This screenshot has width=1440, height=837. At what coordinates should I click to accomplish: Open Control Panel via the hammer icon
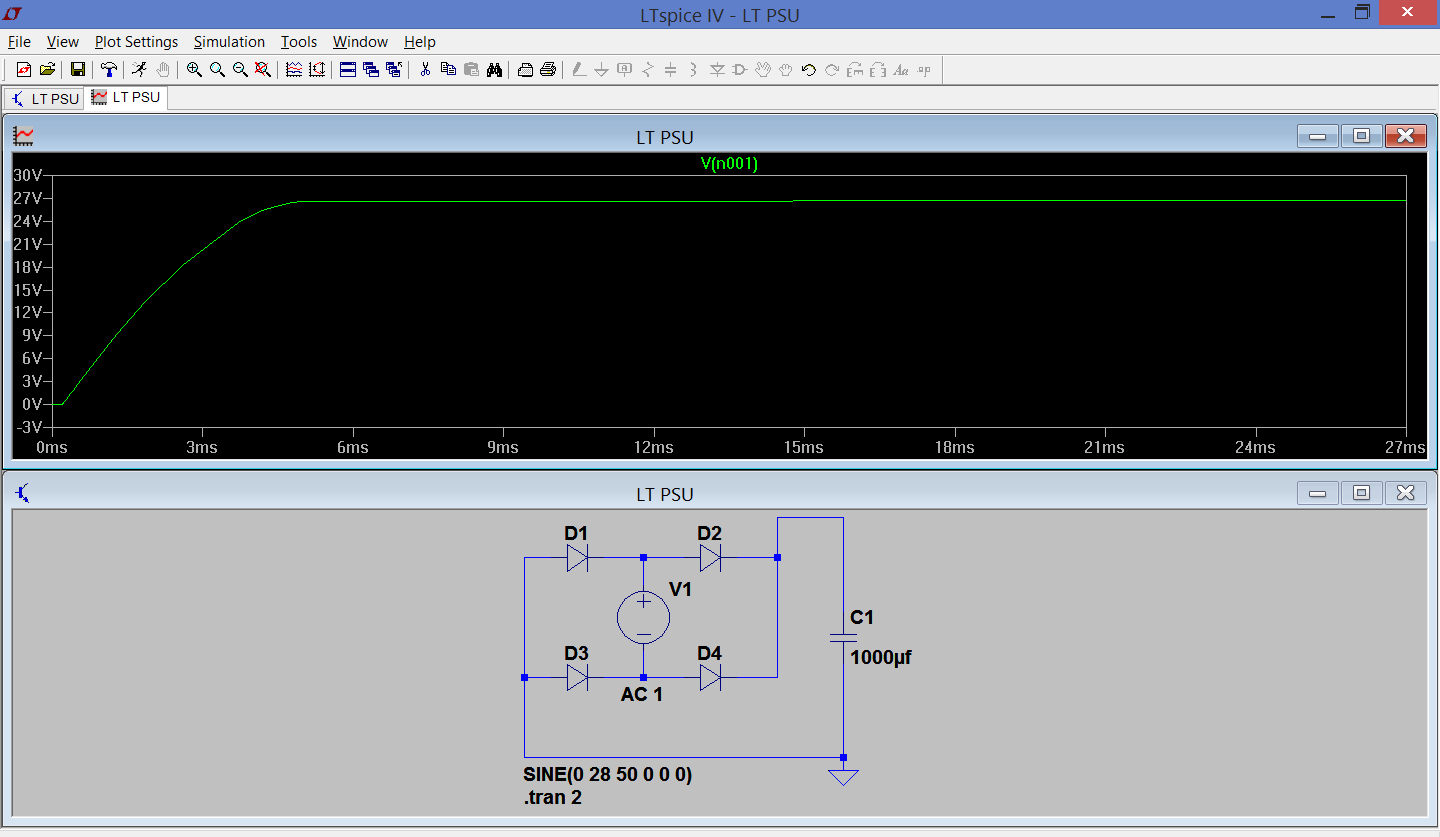click(108, 70)
